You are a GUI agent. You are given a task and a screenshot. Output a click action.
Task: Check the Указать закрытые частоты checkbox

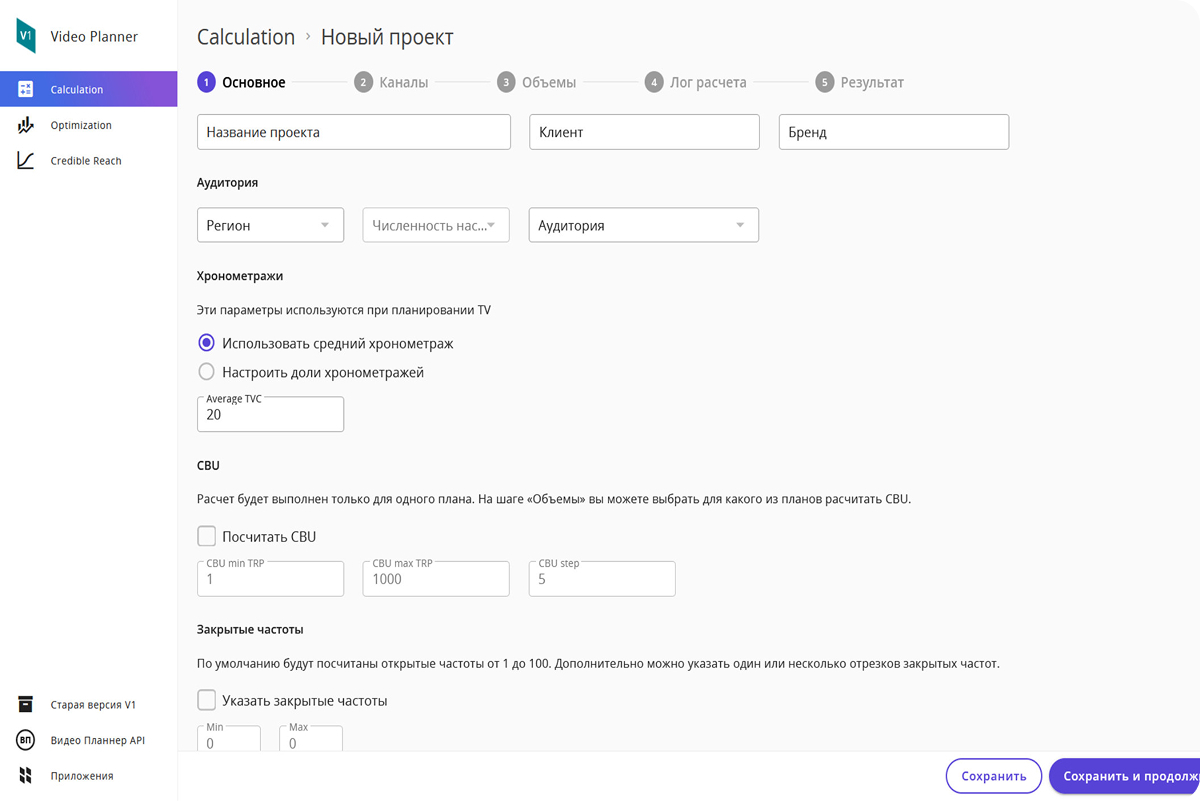pyautogui.click(x=207, y=700)
